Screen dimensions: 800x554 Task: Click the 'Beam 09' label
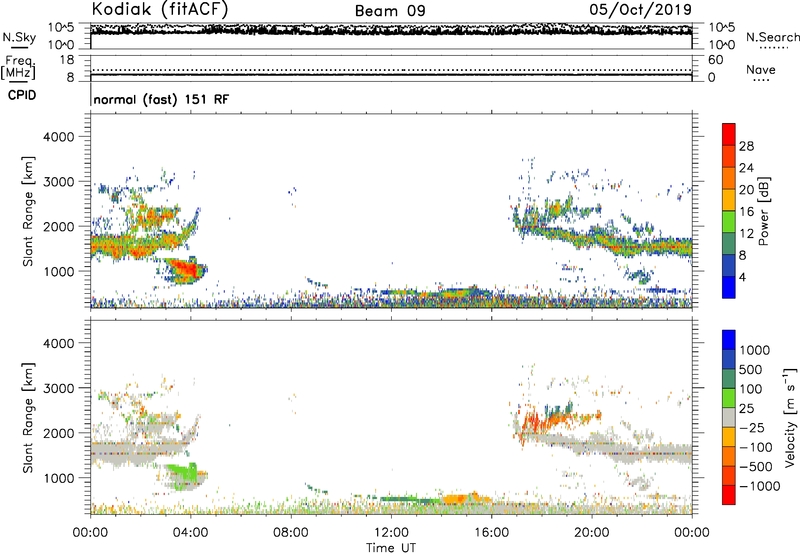pyautogui.click(x=390, y=11)
